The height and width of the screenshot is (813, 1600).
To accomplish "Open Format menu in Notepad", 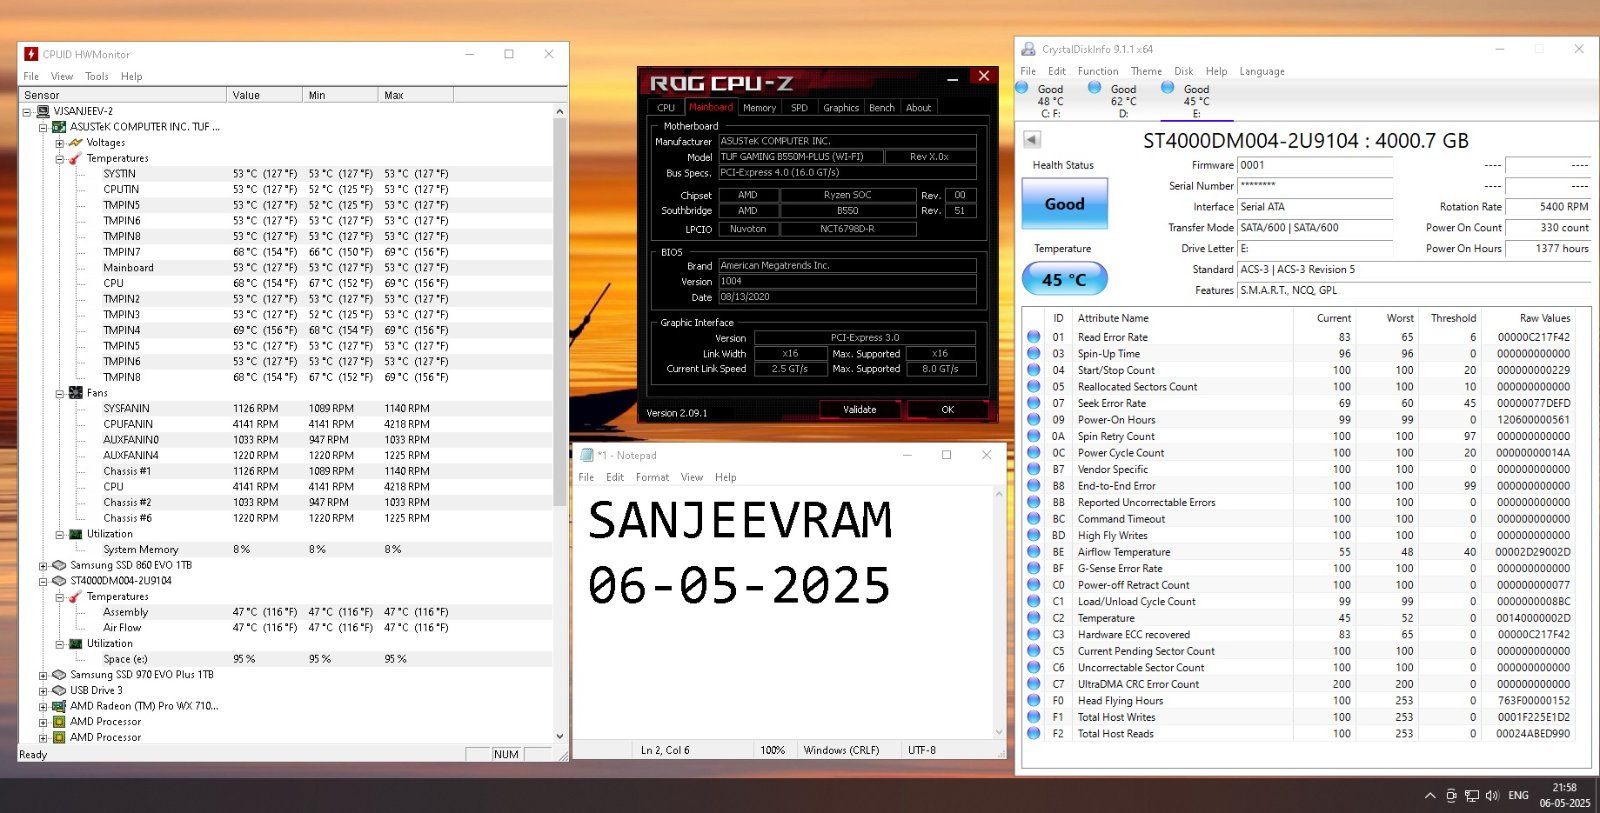I will tap(652, 477).
